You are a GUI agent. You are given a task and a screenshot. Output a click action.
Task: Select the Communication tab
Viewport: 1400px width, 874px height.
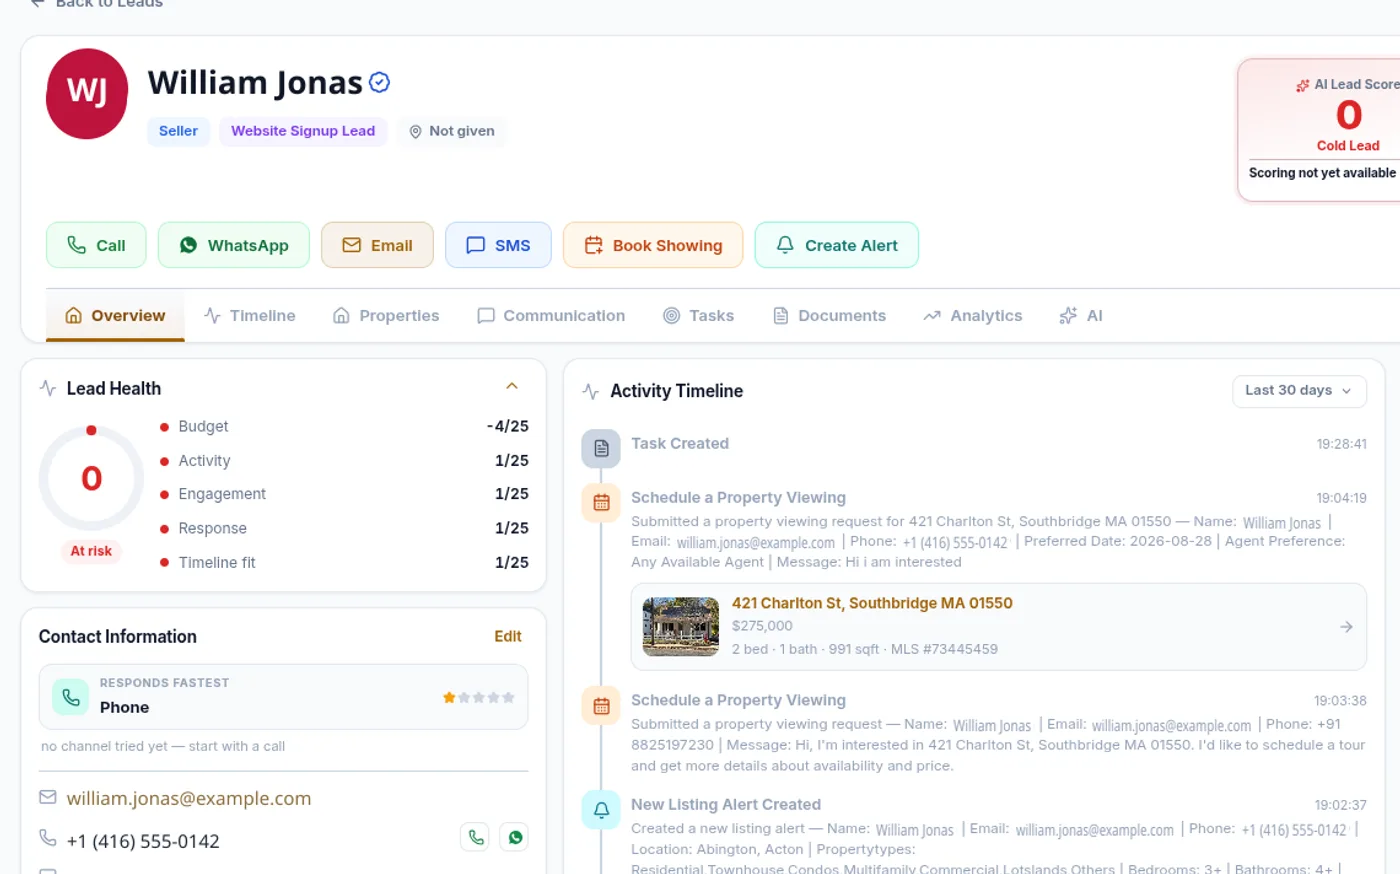coord(551,316)
